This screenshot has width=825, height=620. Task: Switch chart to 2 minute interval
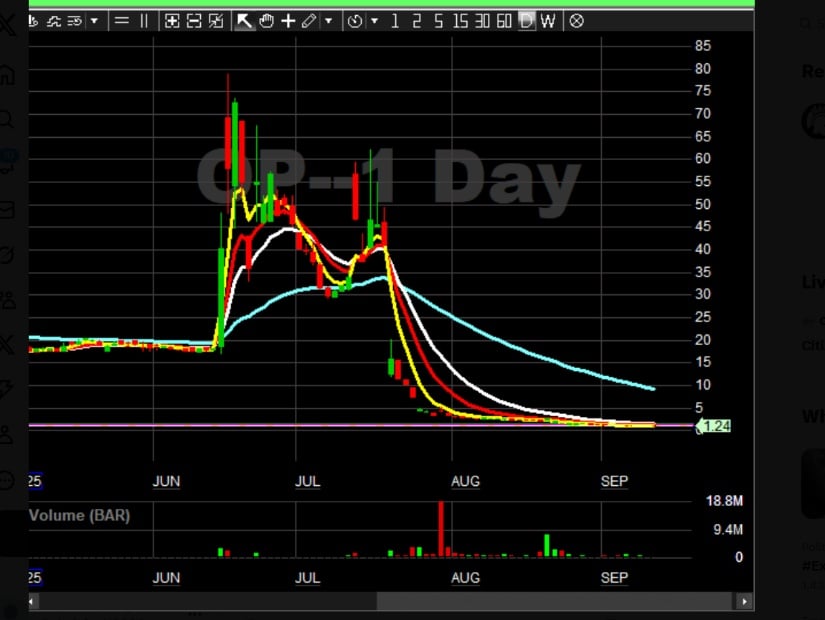[x=417, y=21]
